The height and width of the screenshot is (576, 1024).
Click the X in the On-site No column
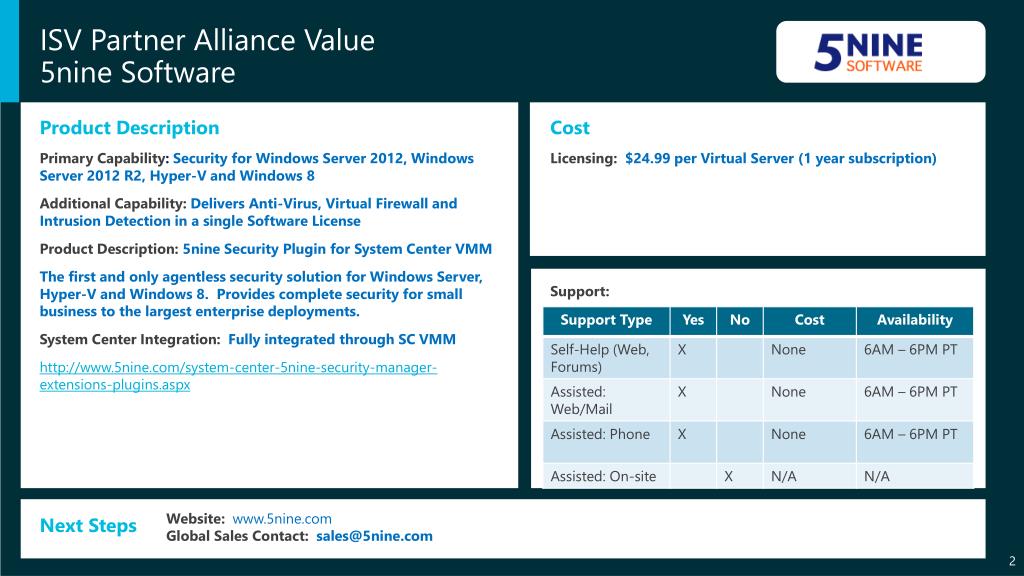click(x=728, y=477)
